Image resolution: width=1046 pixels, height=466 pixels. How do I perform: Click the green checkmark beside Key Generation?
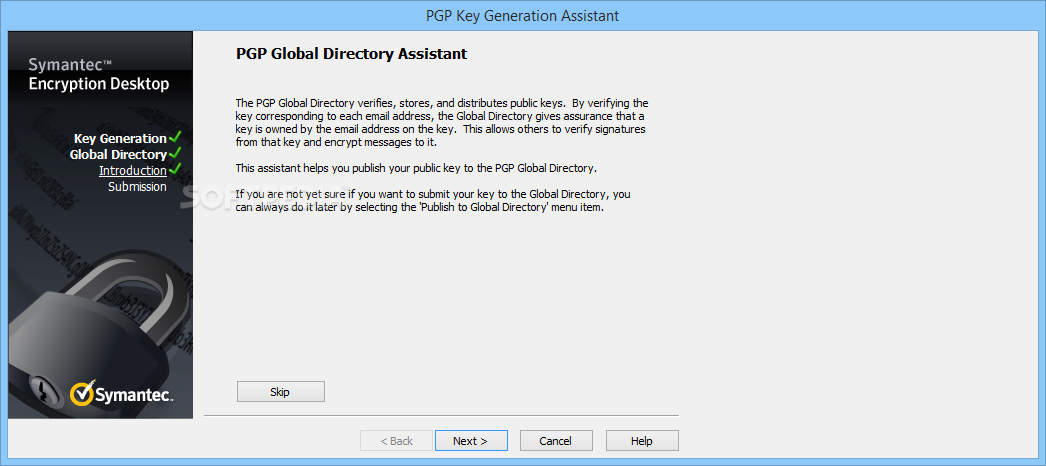[175, 138]
